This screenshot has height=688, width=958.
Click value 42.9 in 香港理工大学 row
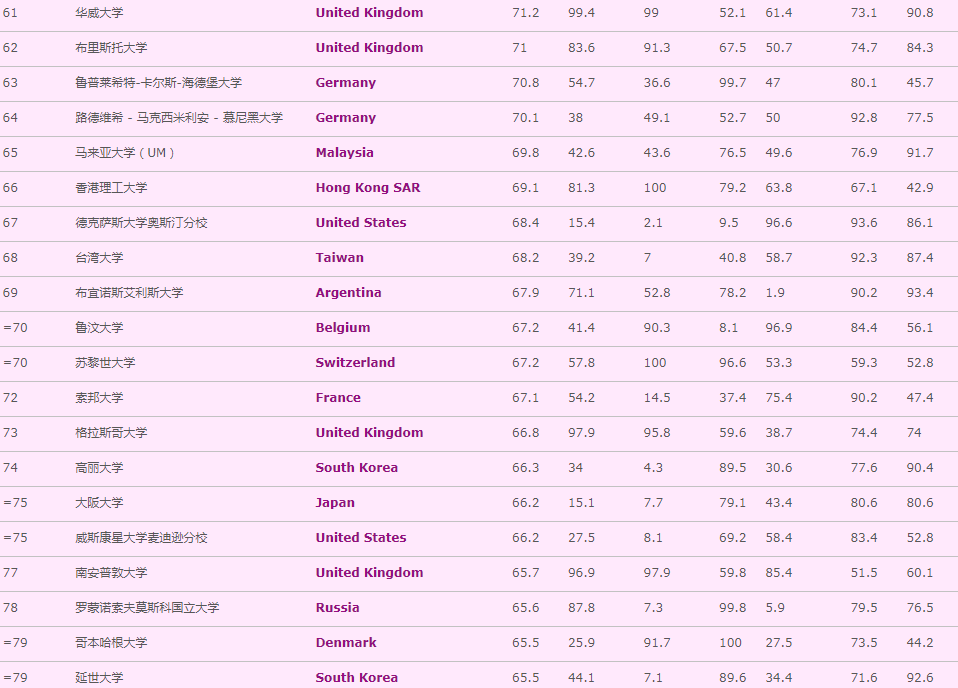pyautogui.click(x=920, y=188)
